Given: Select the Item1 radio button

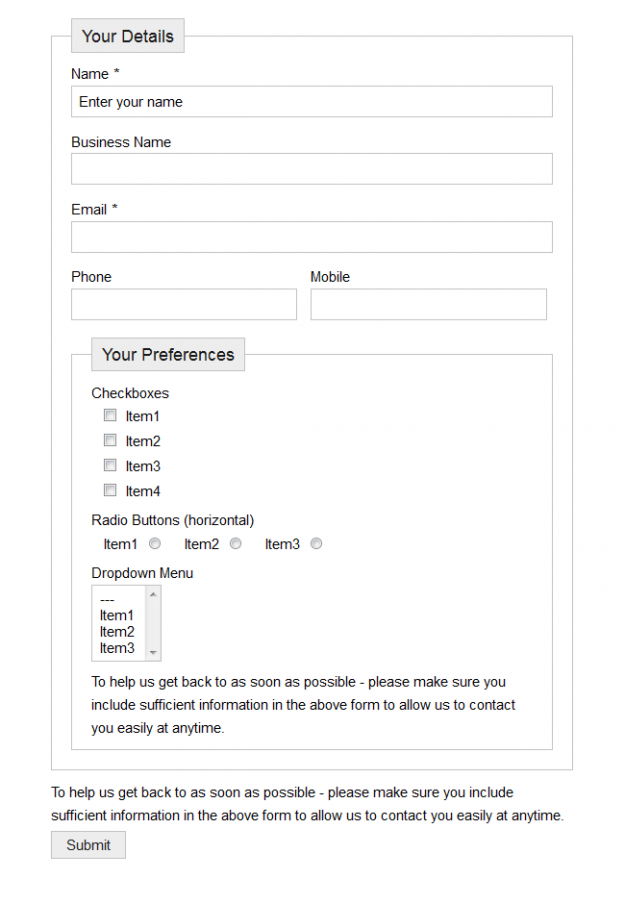Looking at the screenshot, I should (155, 544).
